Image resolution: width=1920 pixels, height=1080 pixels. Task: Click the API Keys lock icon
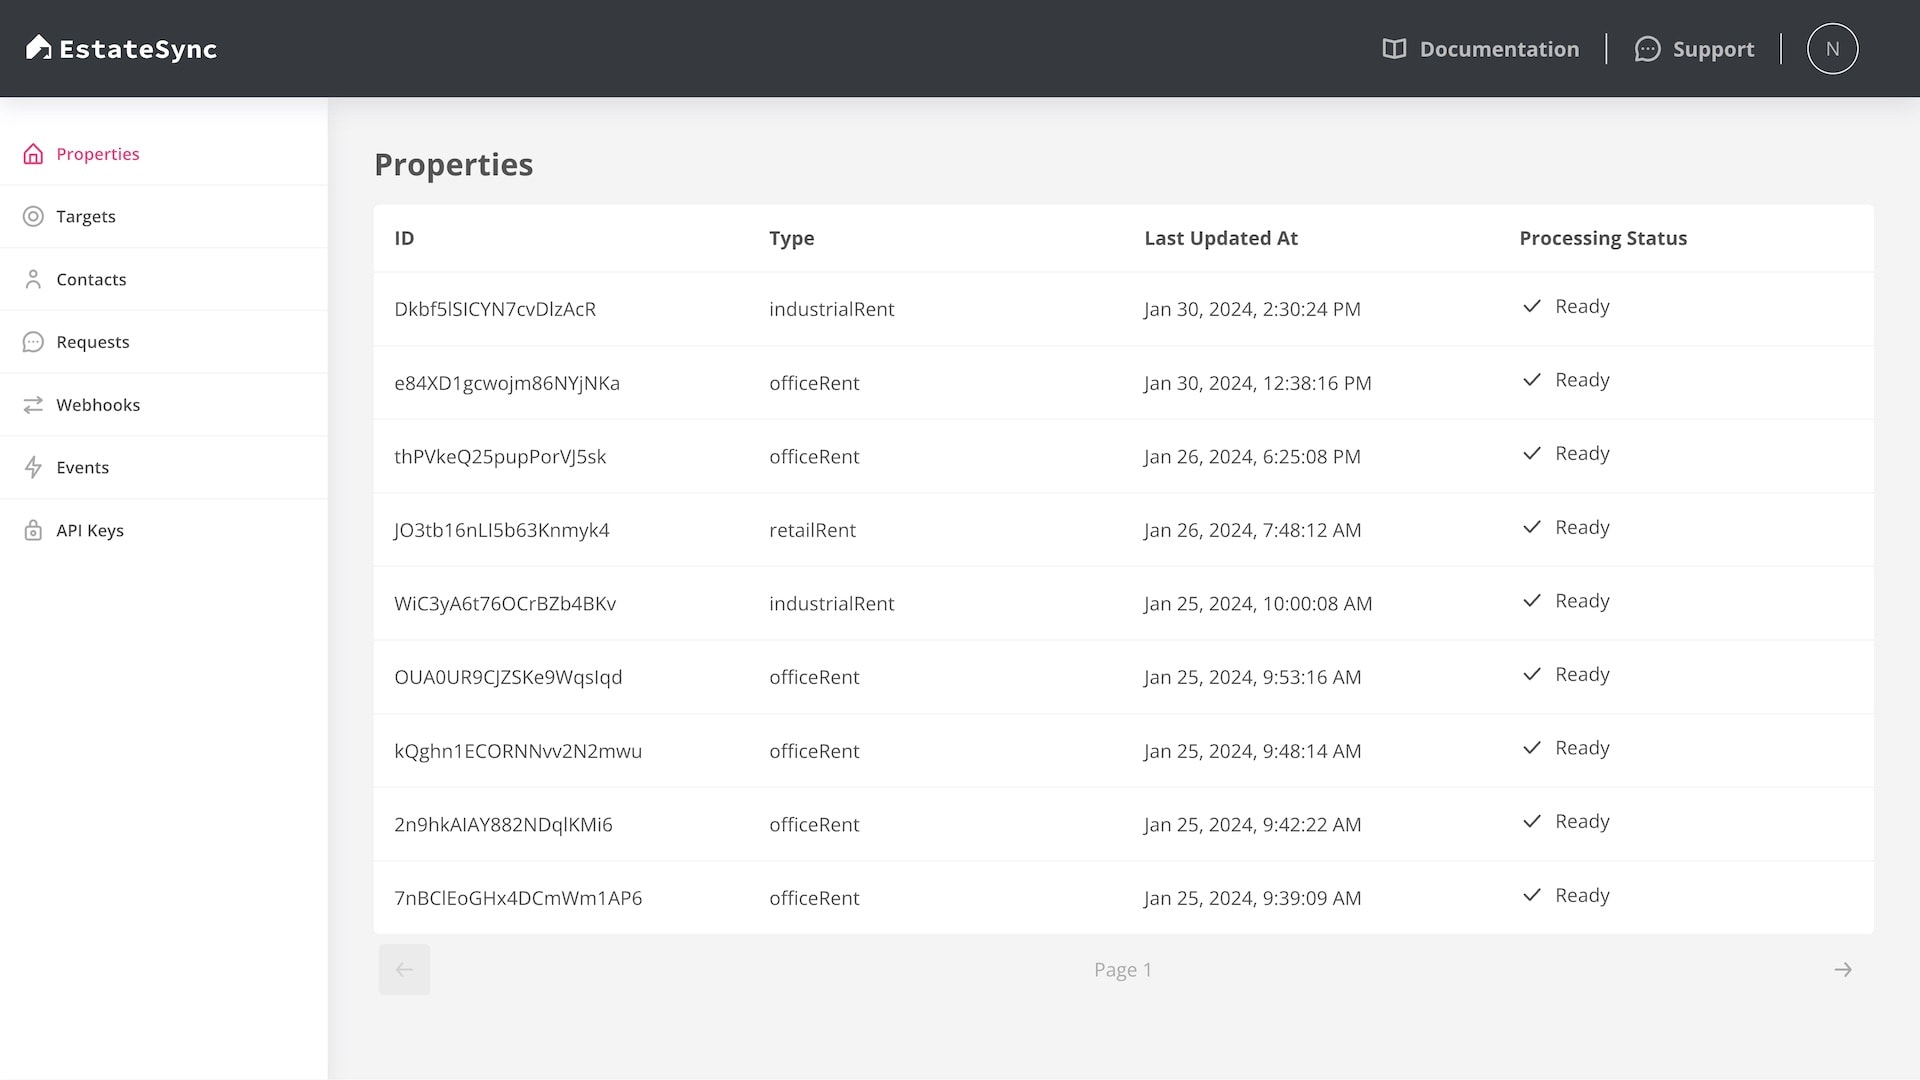tap(33, 531)
